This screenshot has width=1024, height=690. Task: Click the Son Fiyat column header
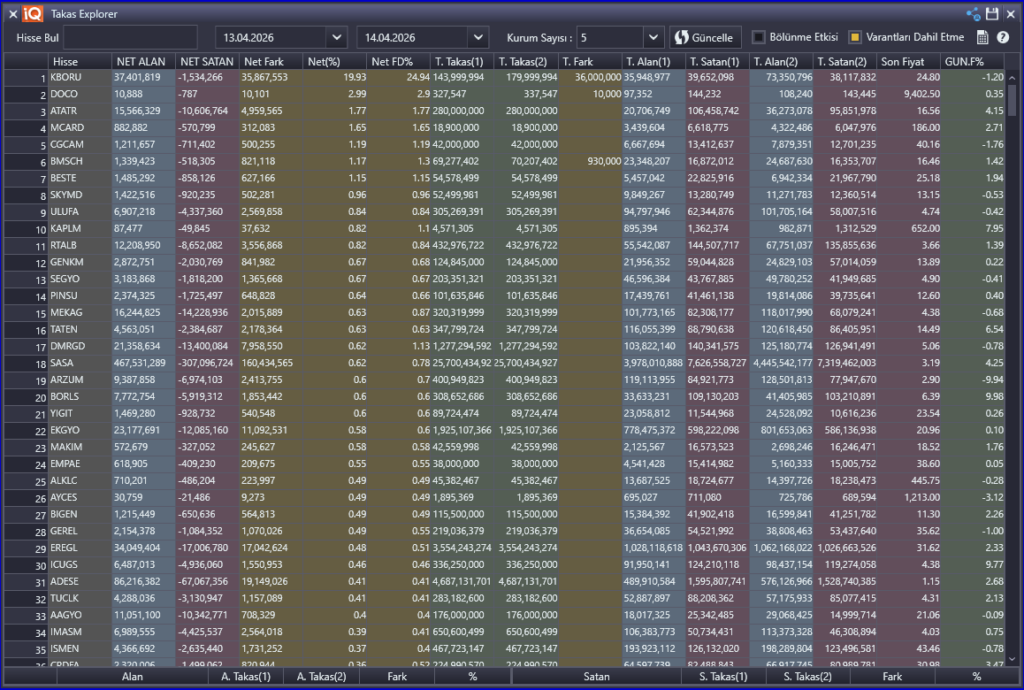point(909,62)
